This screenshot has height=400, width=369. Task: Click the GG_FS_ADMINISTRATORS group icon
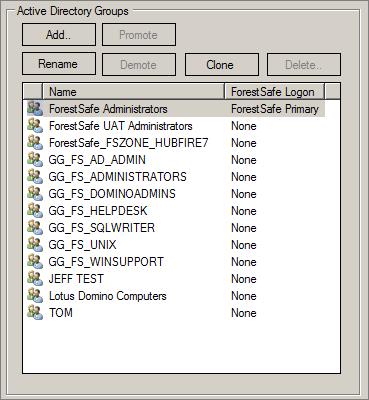pyautogui.click(x=35, y=177)
